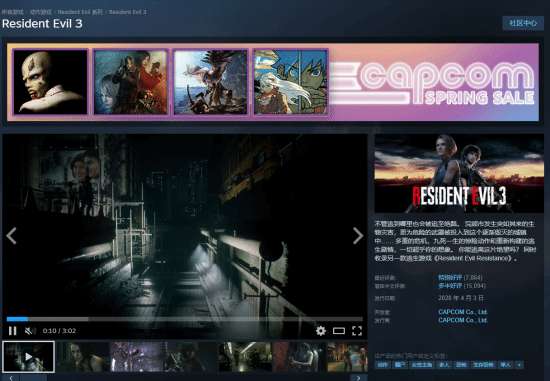The width and height of the screenshot is (550, 381).
Task: Pause the trailer video
Action: [x=13, y=331]
